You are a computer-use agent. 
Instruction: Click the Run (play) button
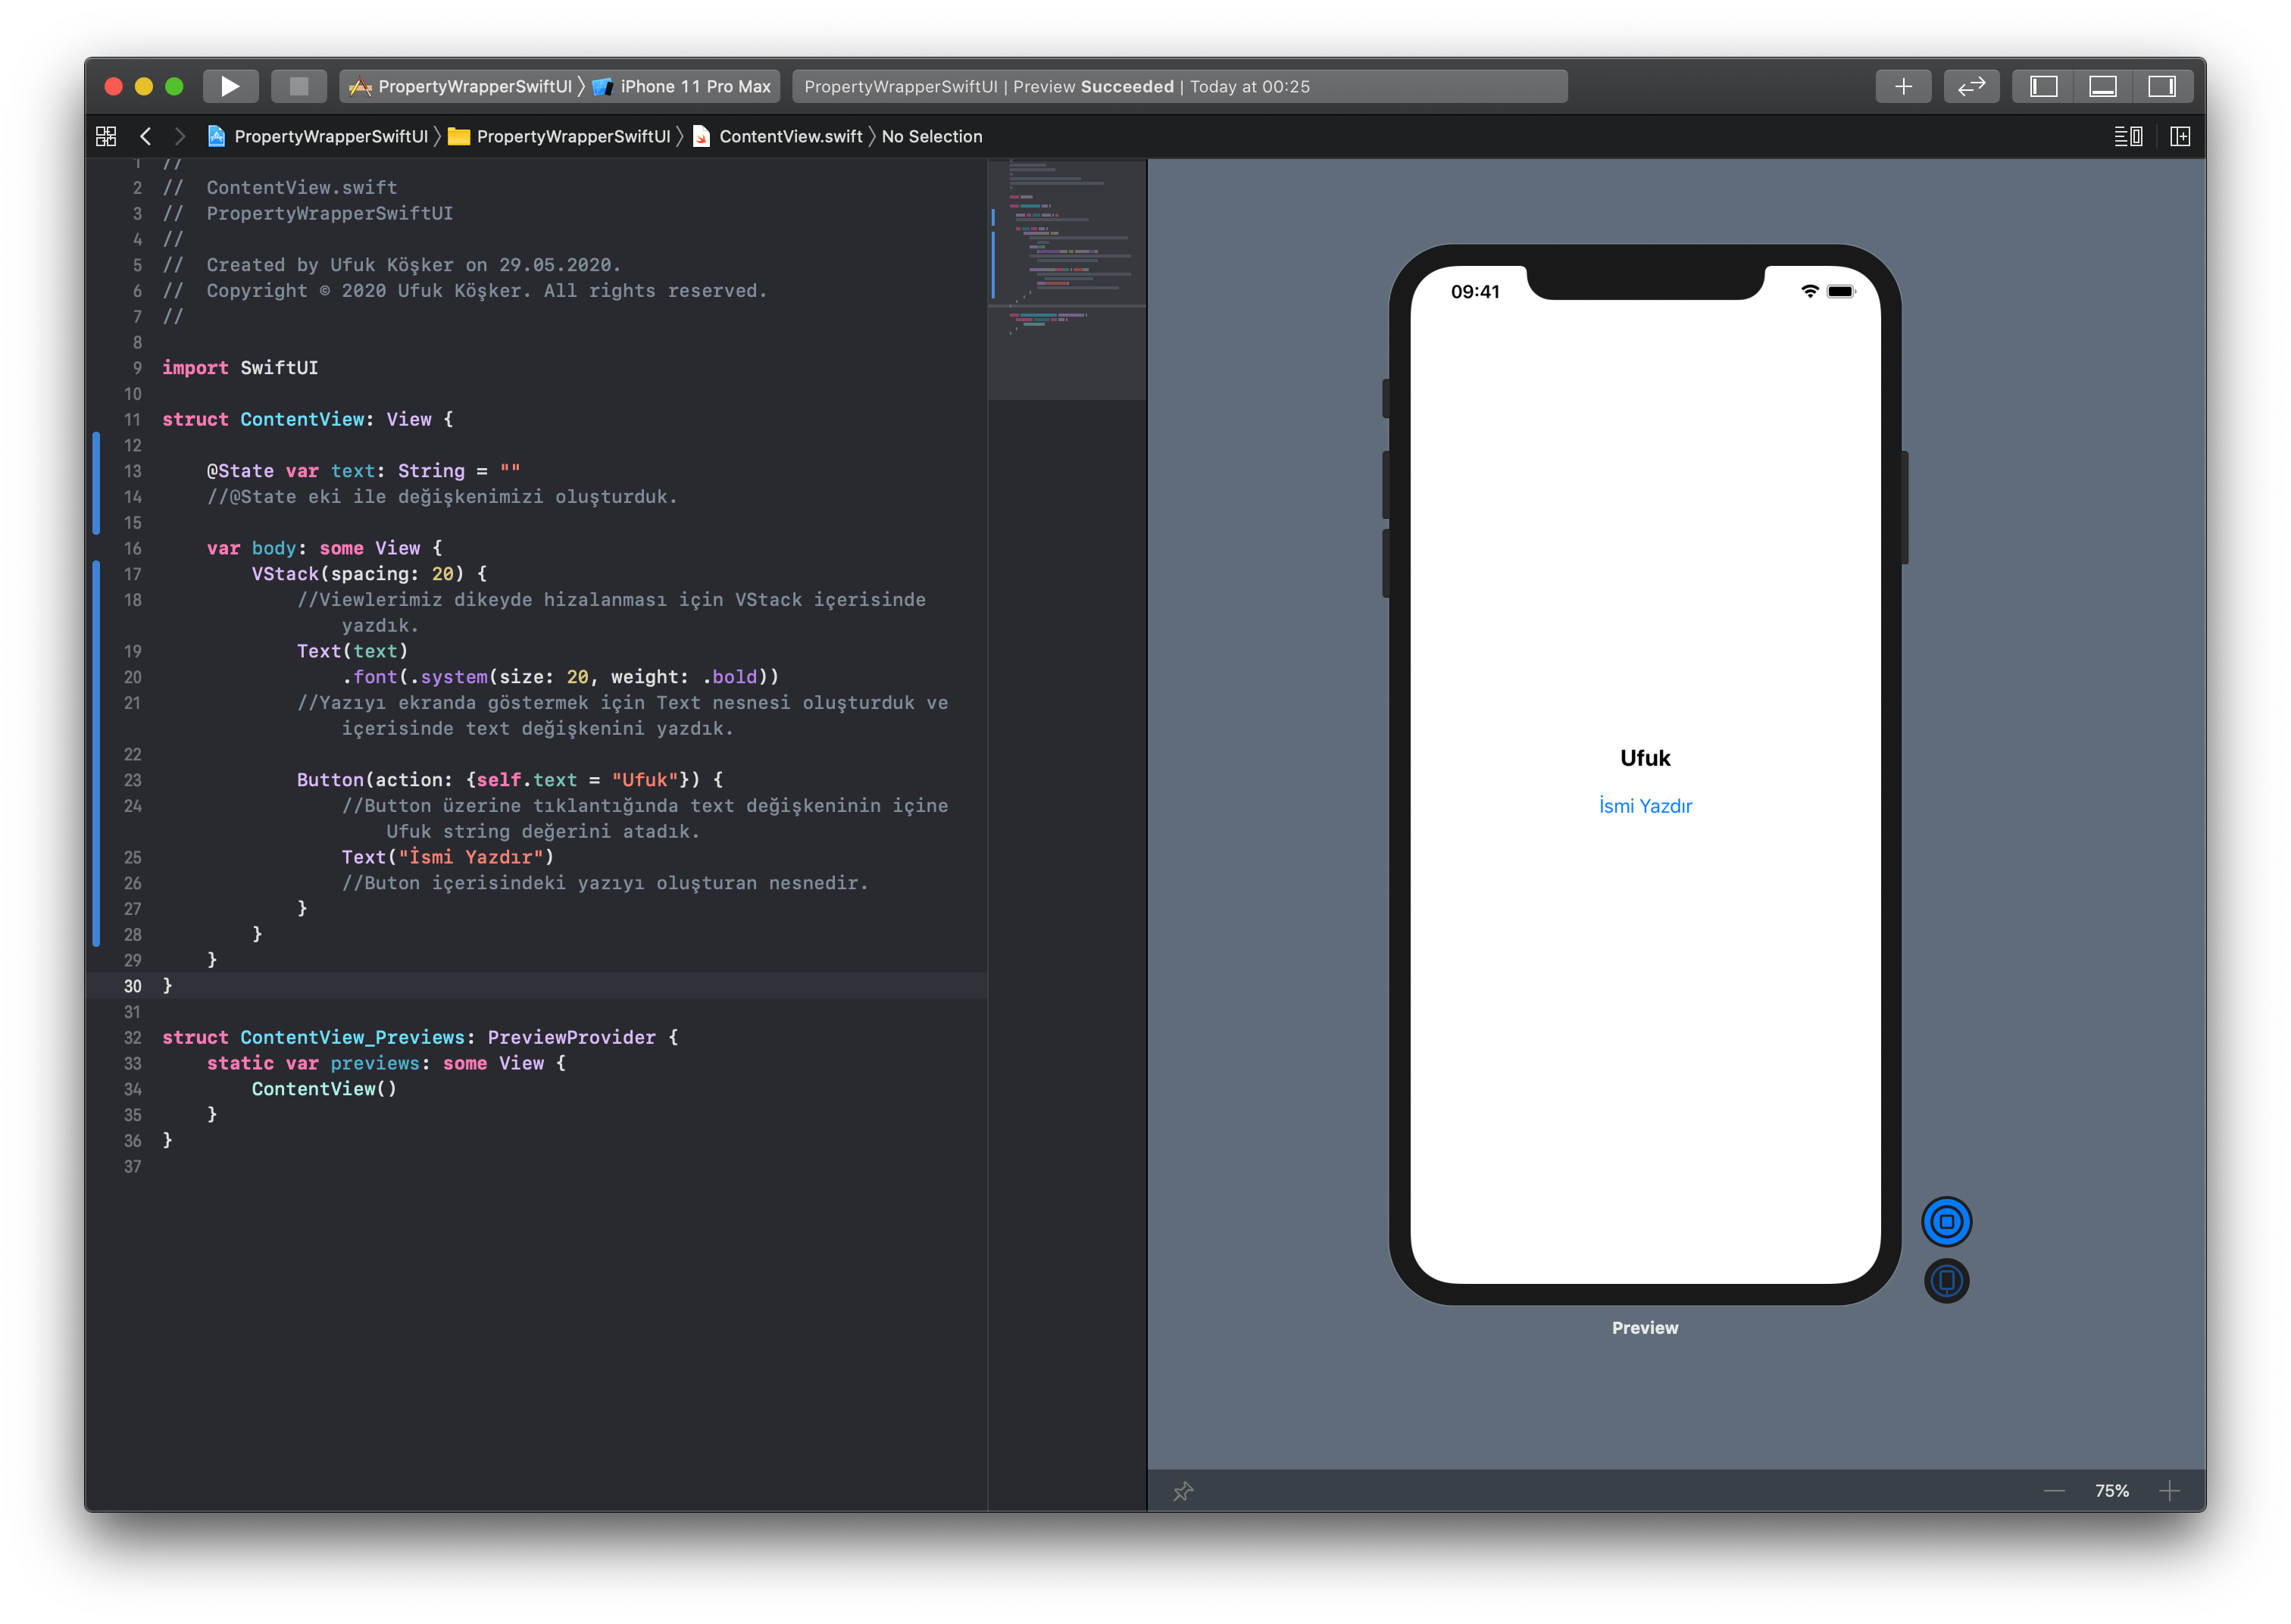click(x=230, y=86)
